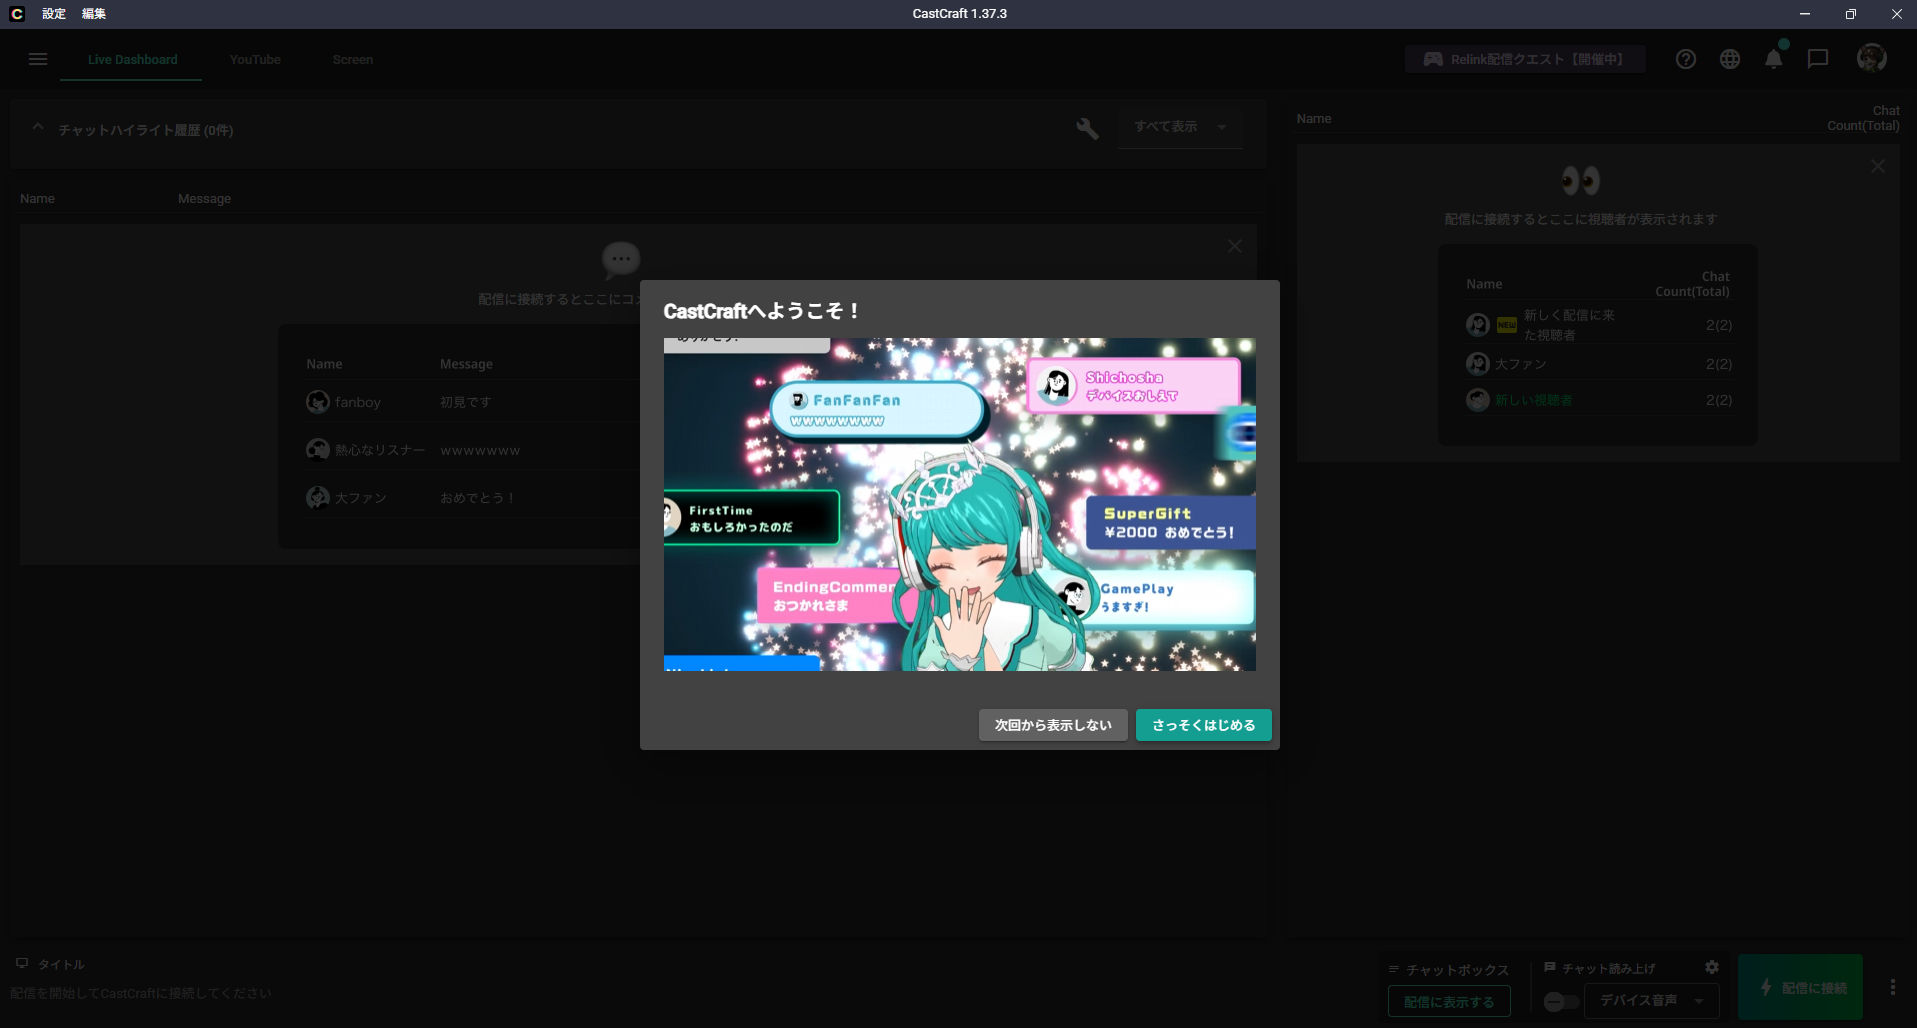Screen dimensions: 1917x1028
Task: Click Relink配信クエスト banner button
Action: point(1525,59)
